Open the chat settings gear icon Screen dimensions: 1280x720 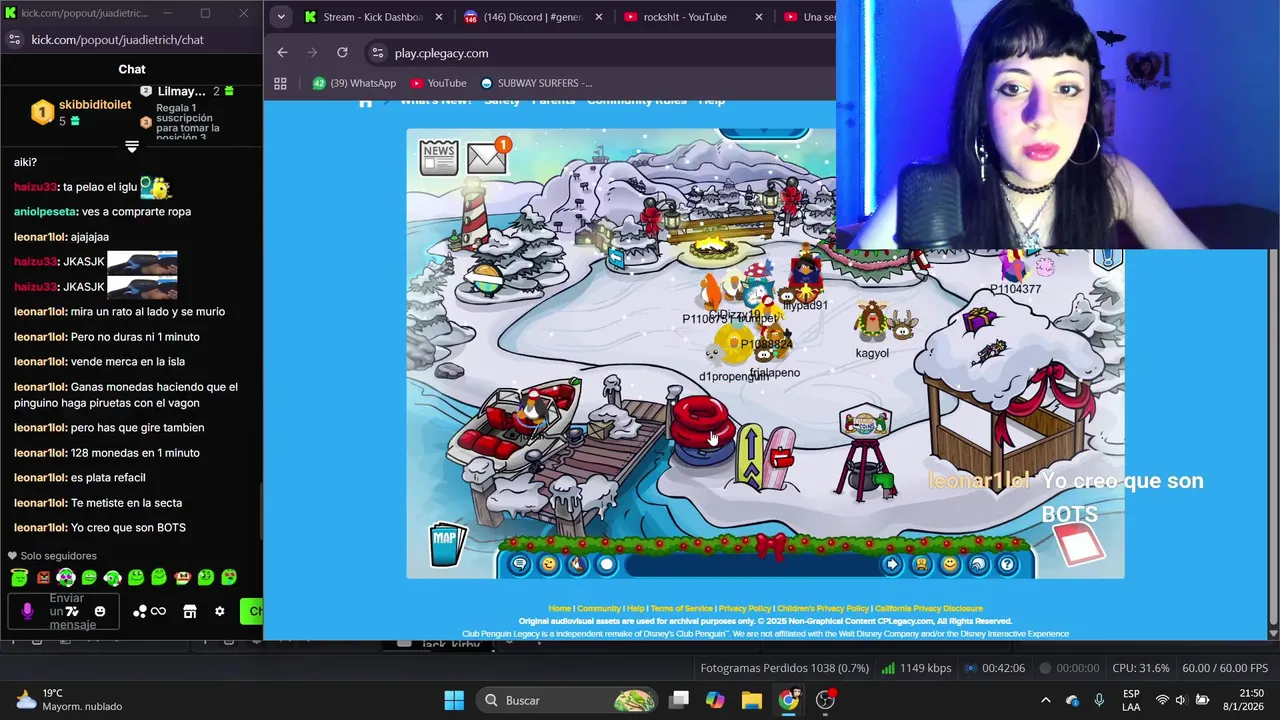pyautogui.click(x=219, y=611)
